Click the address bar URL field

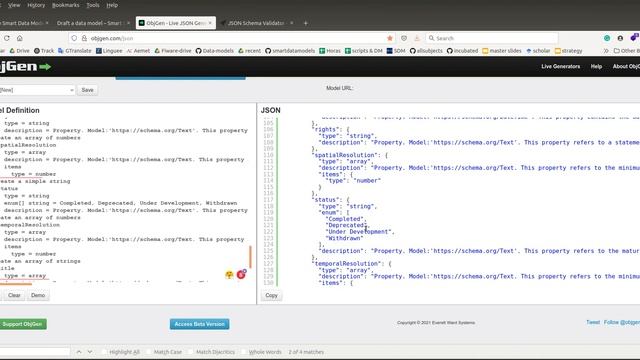[233, 38]
